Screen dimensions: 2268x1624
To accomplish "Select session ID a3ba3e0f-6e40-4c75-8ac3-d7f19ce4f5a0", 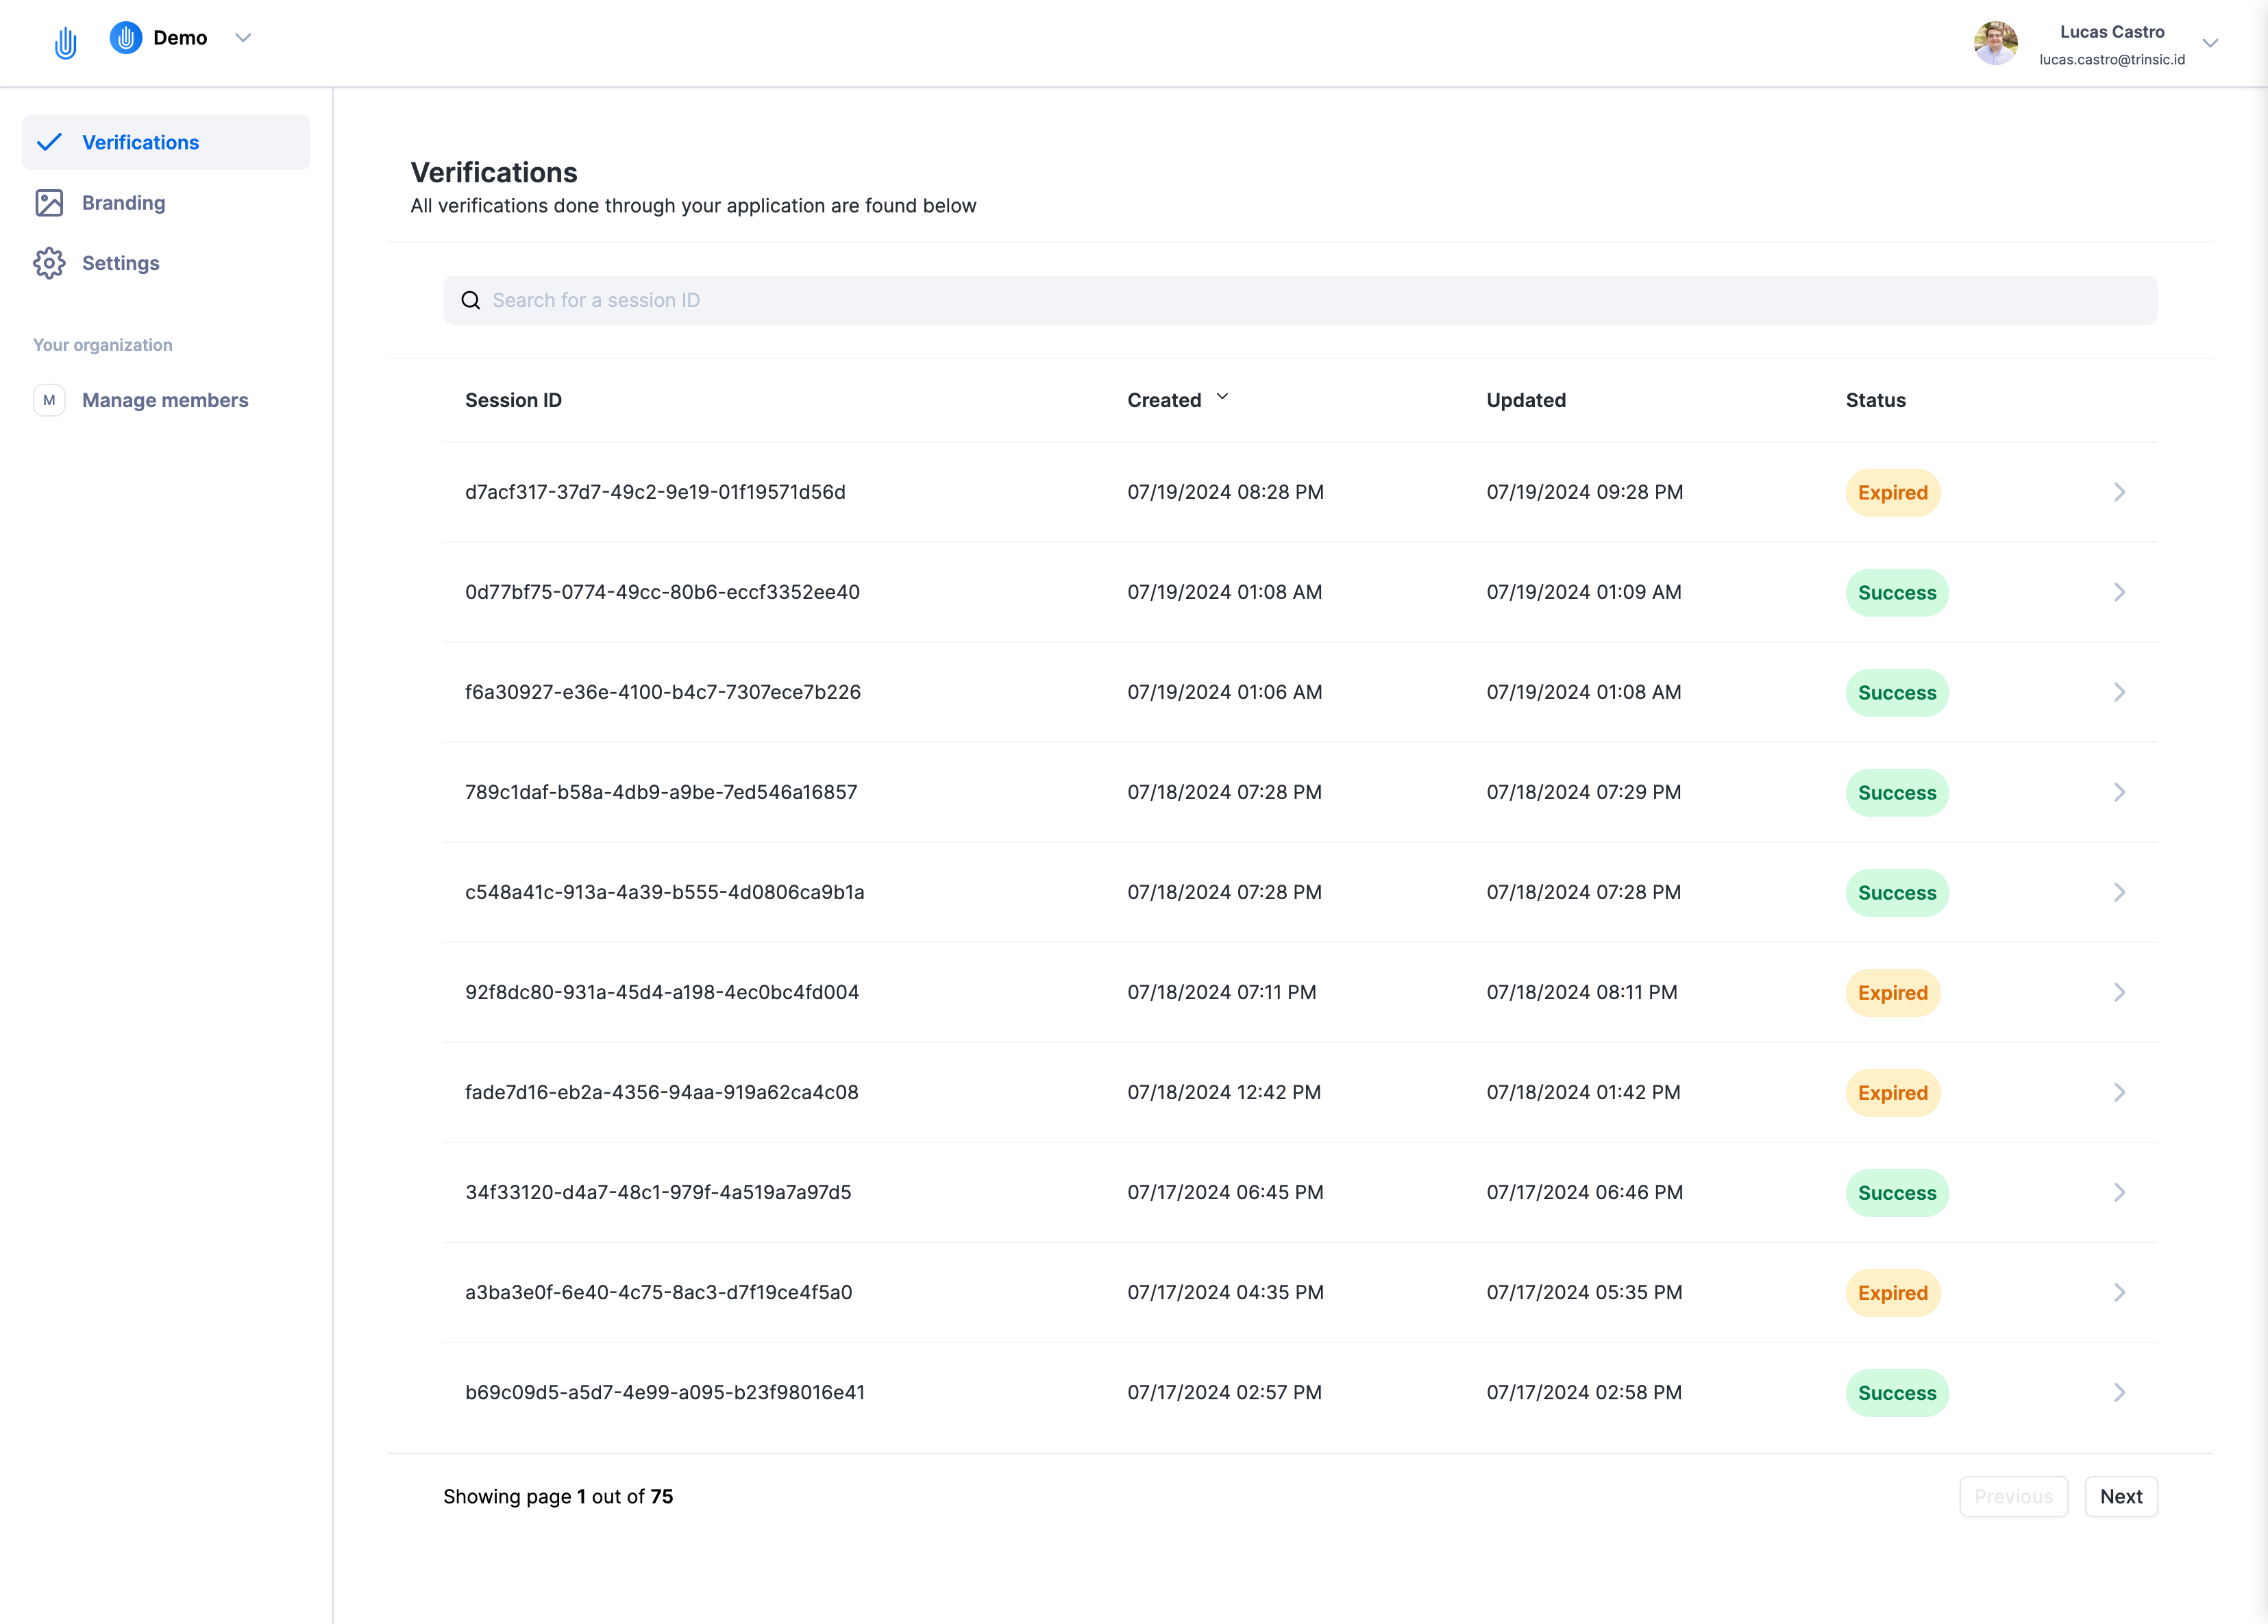I will pos(658,1292).
